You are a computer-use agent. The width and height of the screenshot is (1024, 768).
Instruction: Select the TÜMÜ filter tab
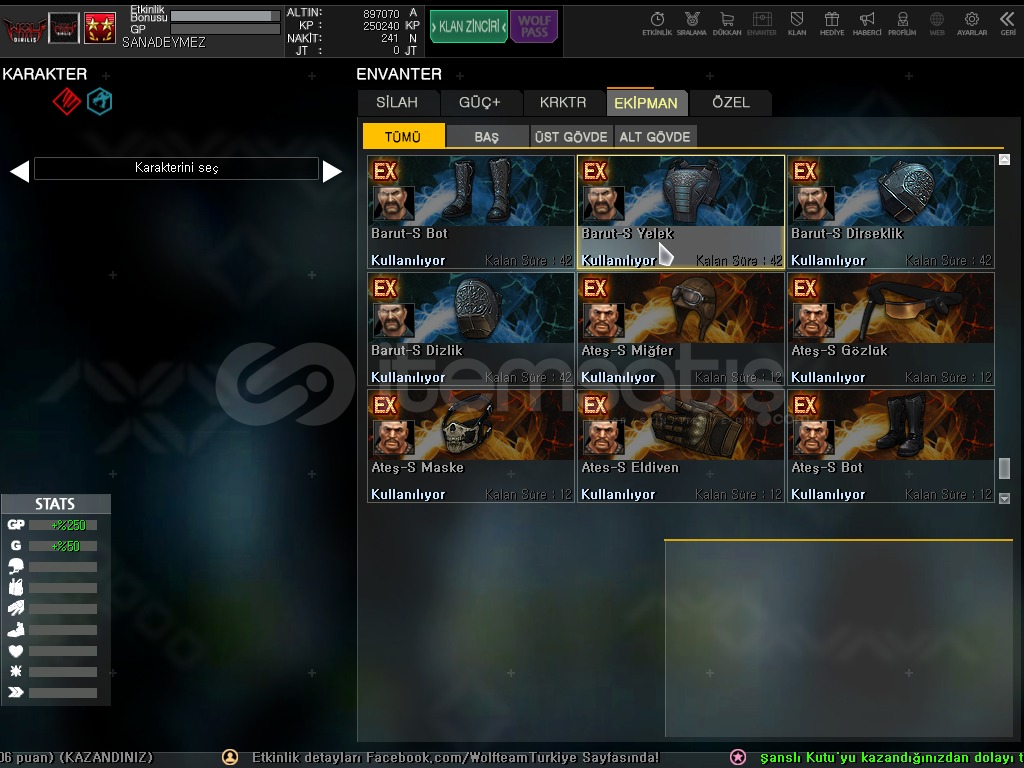(x=403, y=136)
